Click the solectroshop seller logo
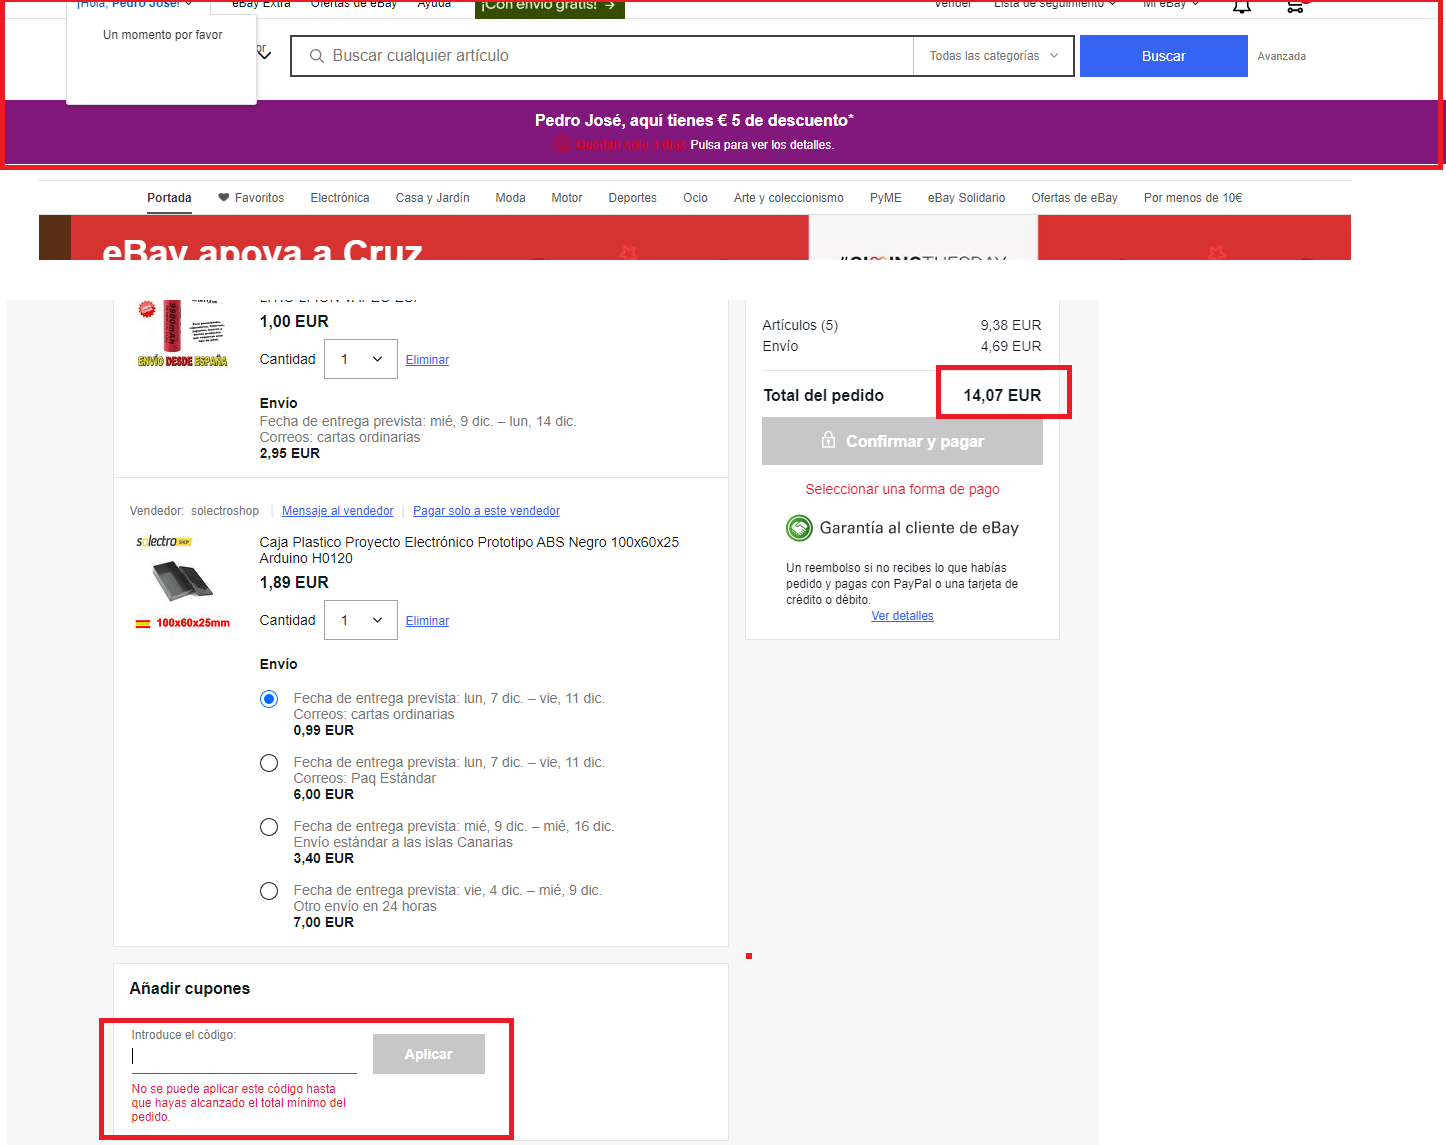This screenshot has width=1446, height=1145. click(164, 541)
